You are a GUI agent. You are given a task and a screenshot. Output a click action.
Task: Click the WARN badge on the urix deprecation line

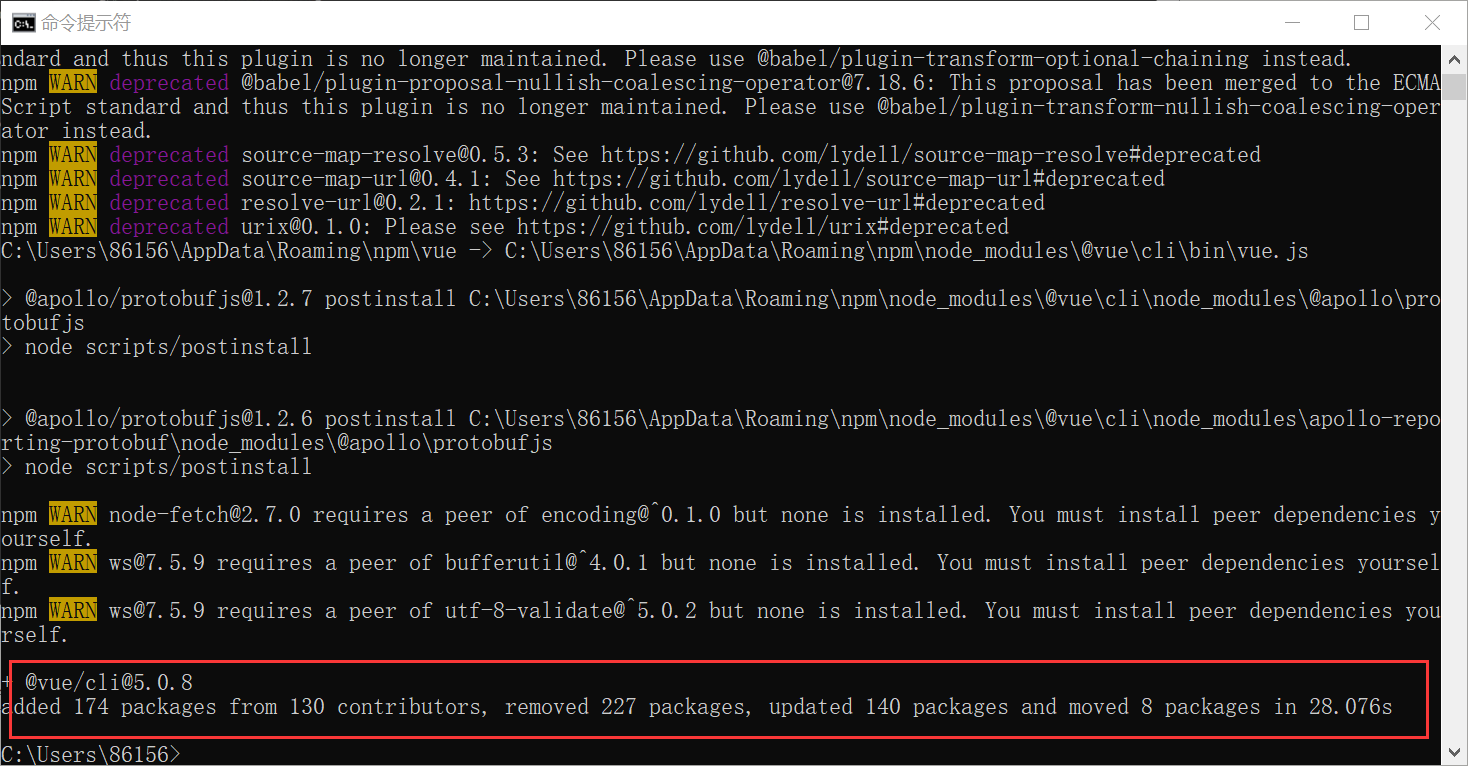71,226
